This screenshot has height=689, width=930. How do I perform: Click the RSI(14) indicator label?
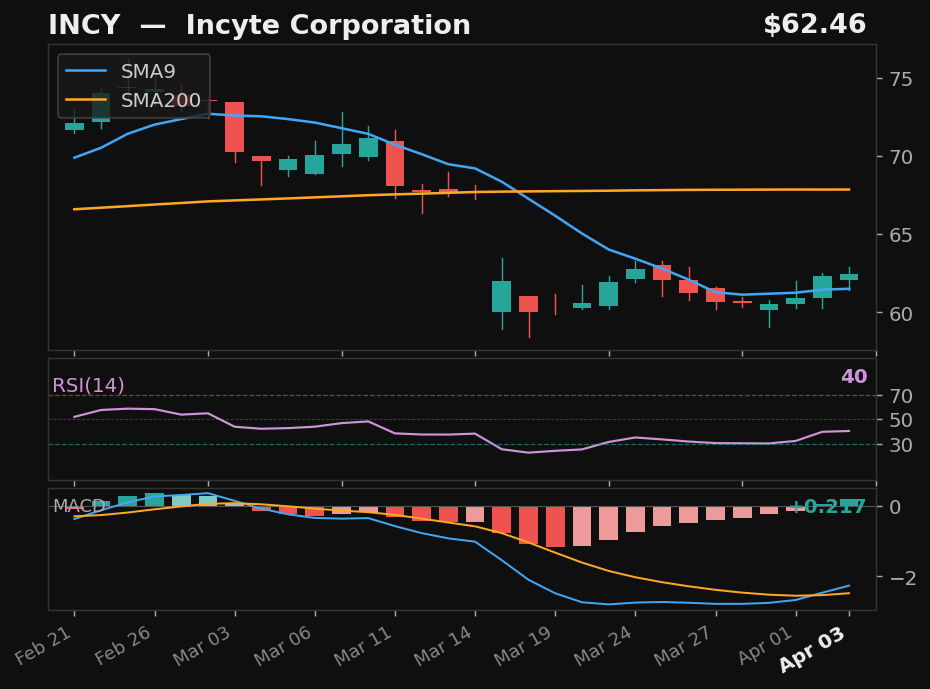click(88, 385)
